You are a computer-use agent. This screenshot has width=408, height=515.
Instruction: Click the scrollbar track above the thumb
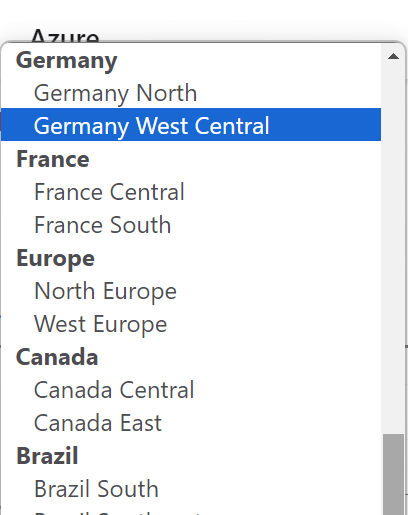click(393, 250)
